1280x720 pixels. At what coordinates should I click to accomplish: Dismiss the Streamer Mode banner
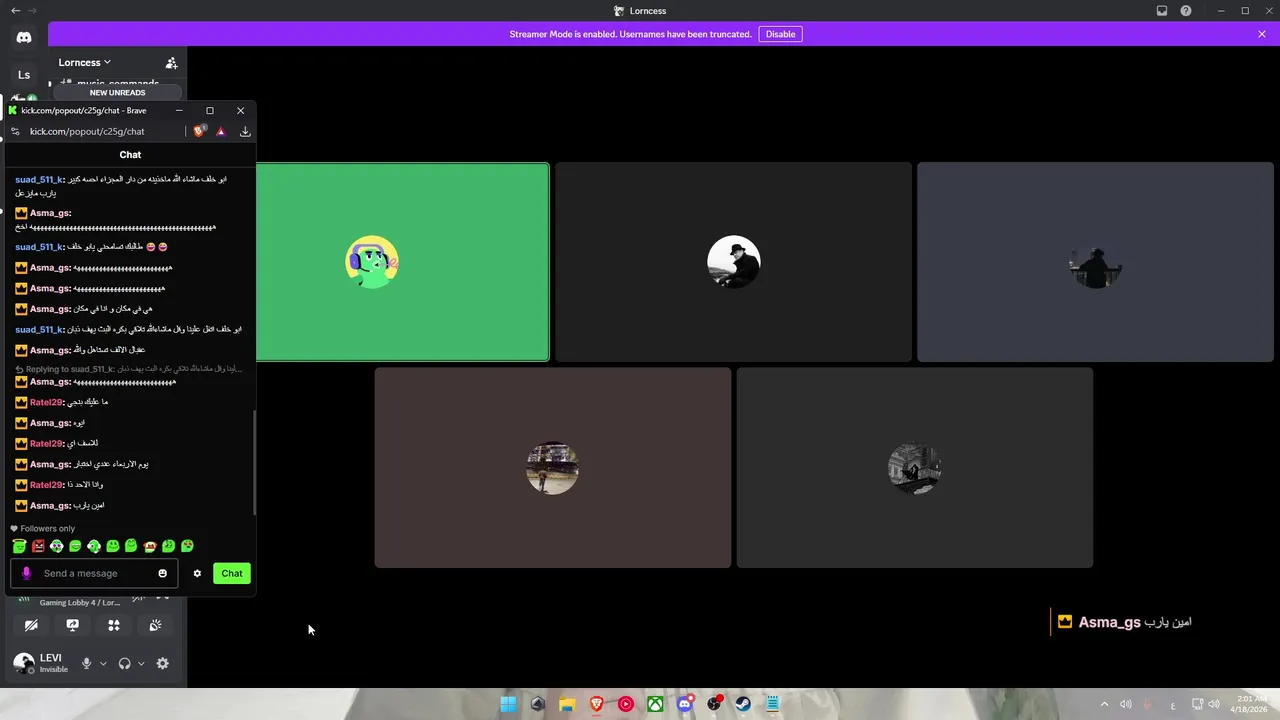click(x=1262, y=34)
